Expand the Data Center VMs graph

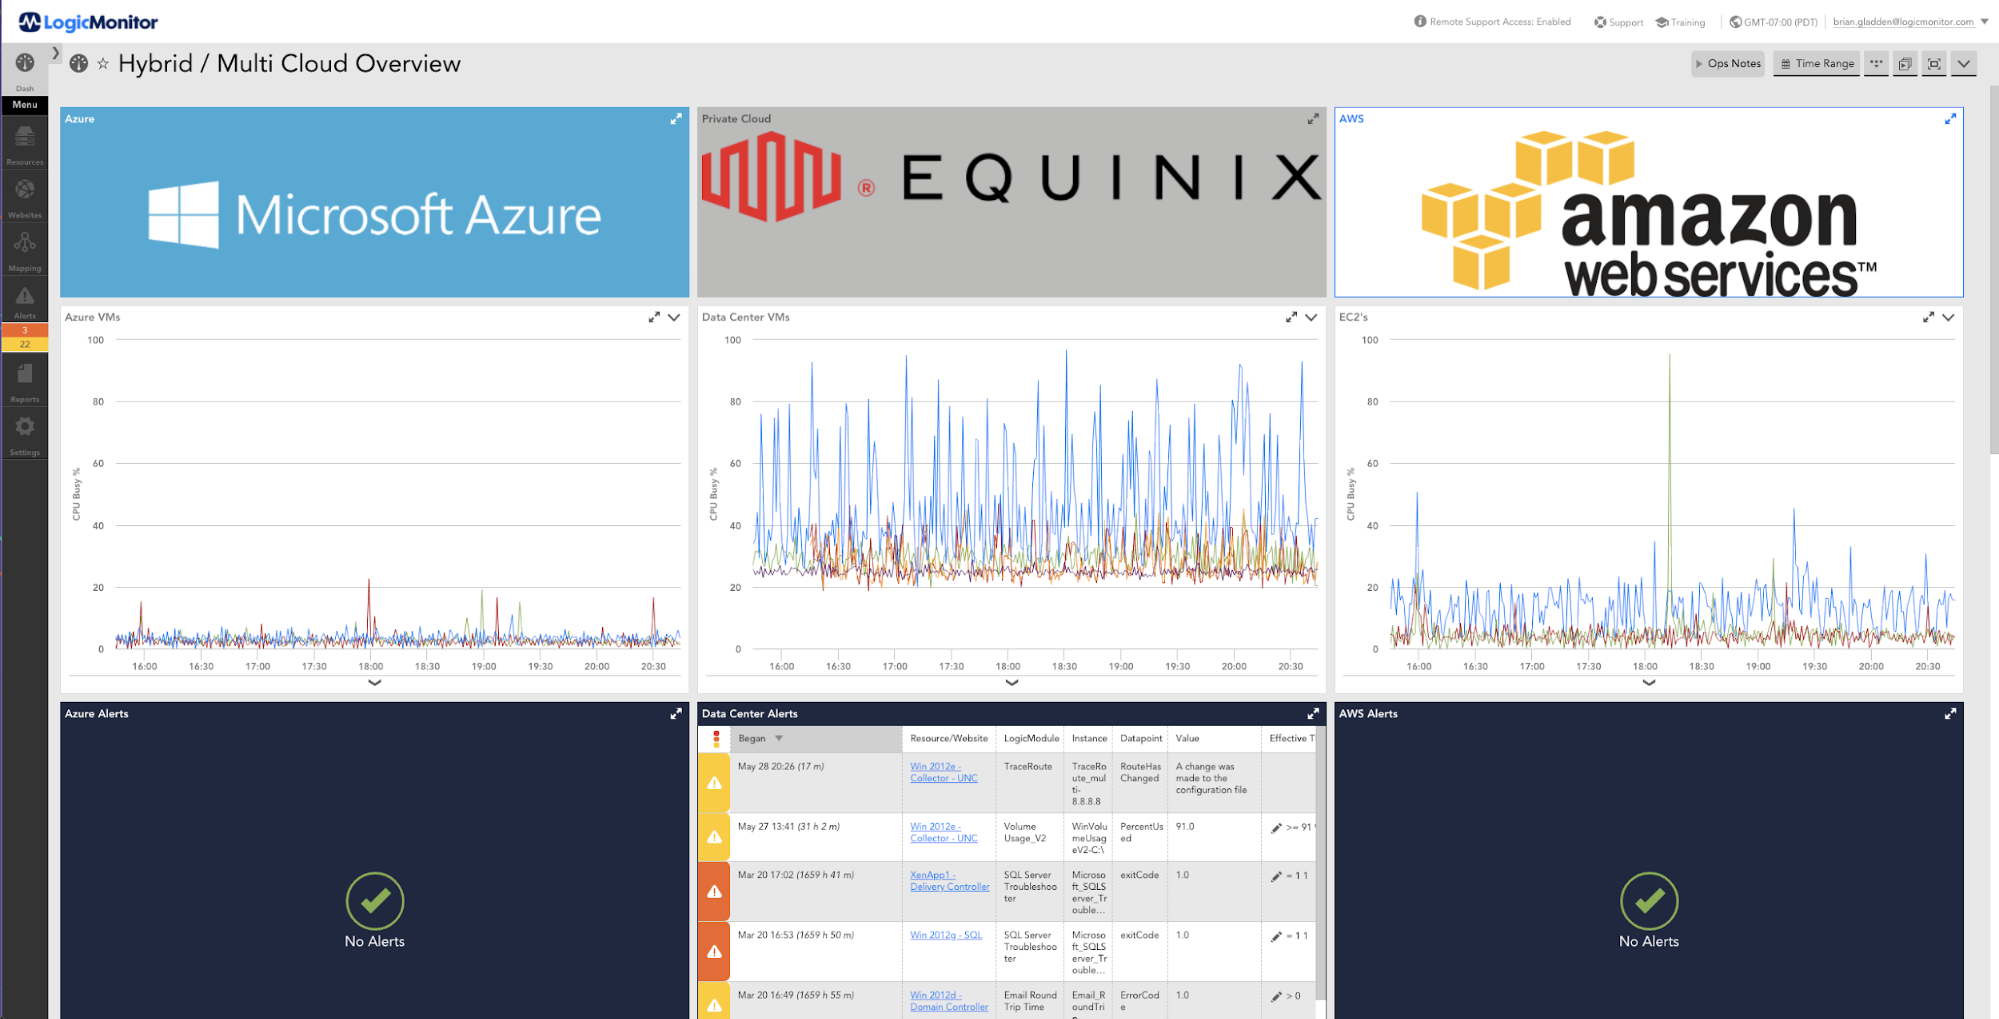[1291, 317]
